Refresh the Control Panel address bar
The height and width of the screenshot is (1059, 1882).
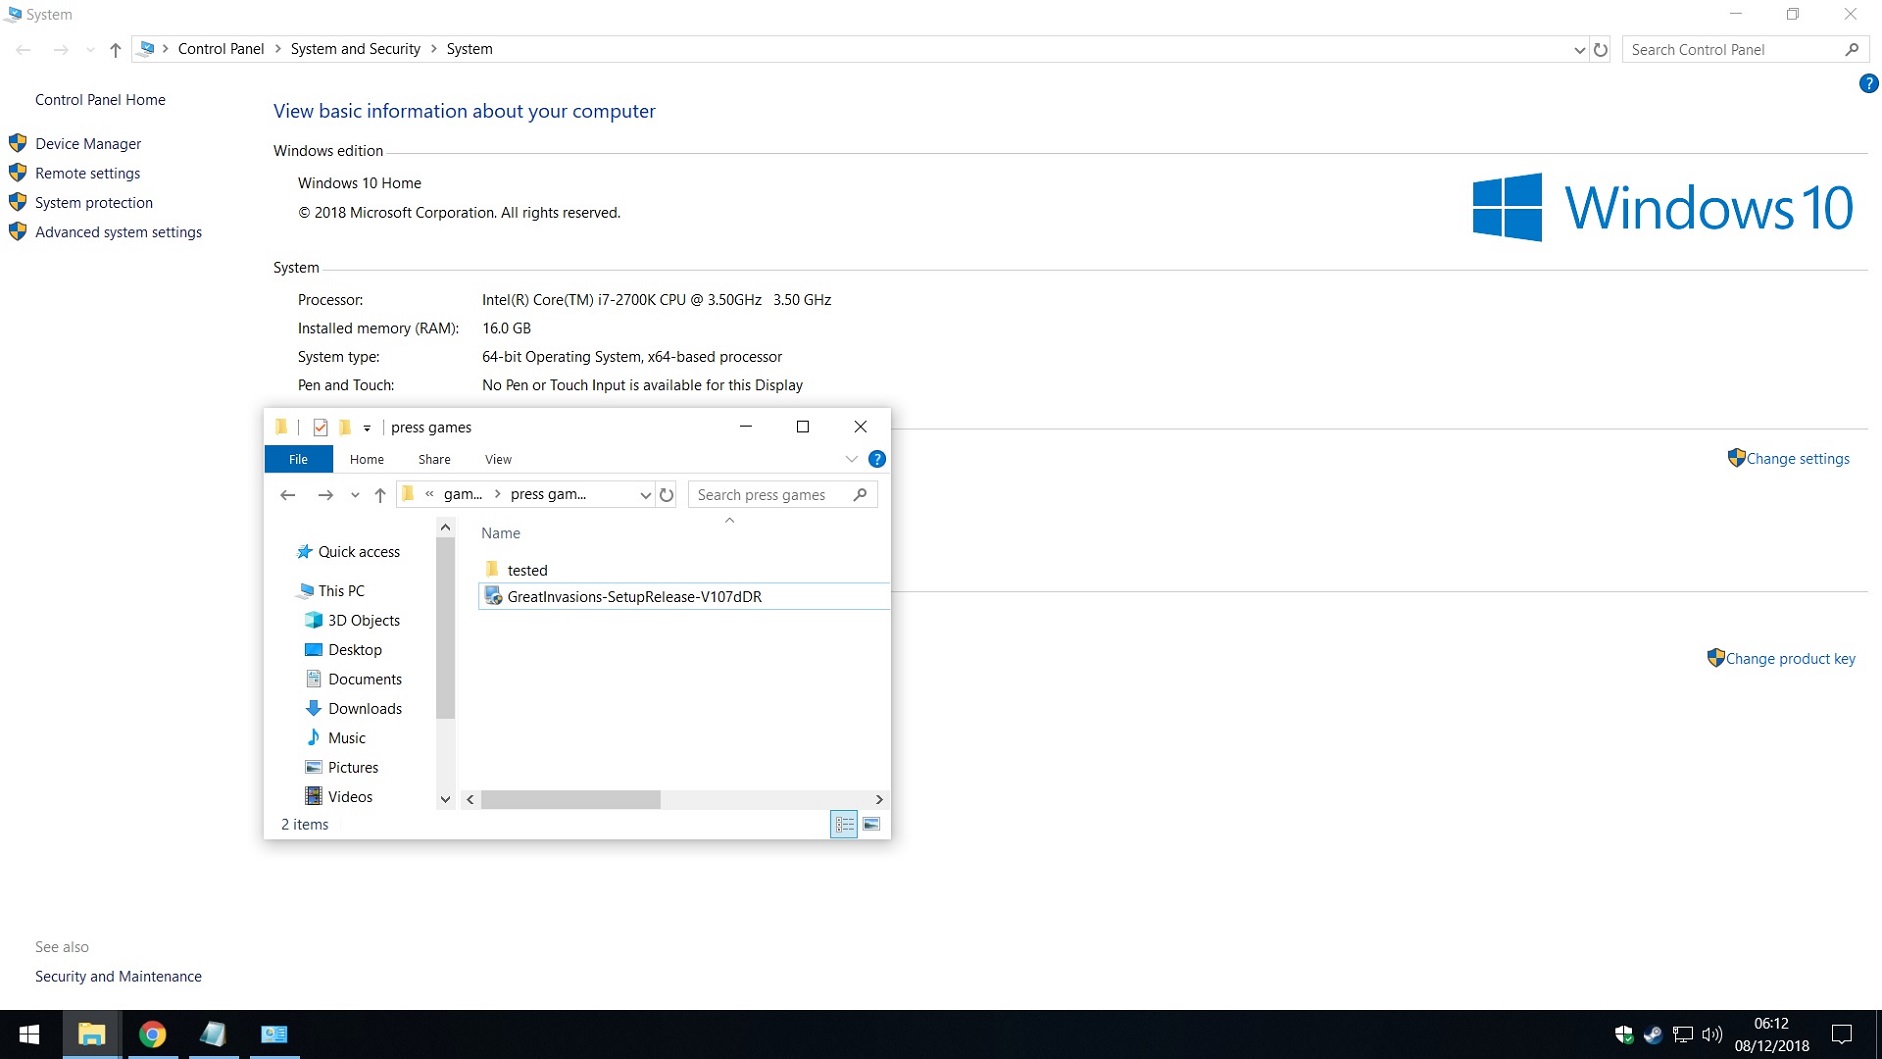pos(1600,49)
